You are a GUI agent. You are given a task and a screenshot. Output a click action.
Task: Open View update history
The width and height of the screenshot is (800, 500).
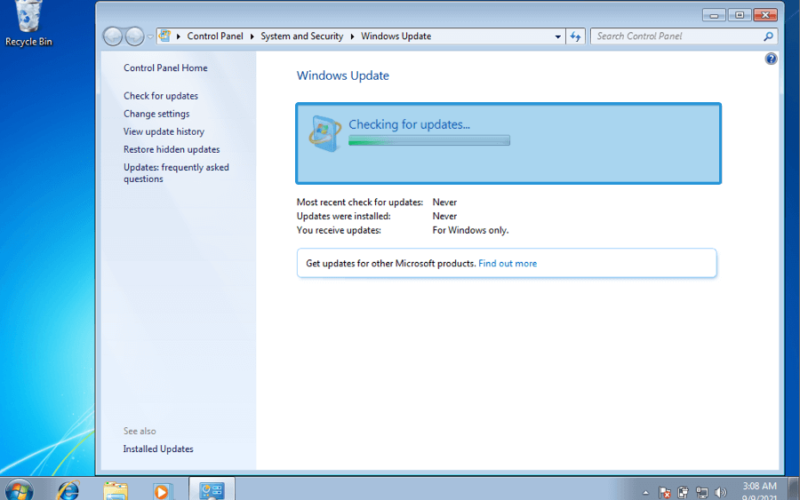(x=164, y=132)
